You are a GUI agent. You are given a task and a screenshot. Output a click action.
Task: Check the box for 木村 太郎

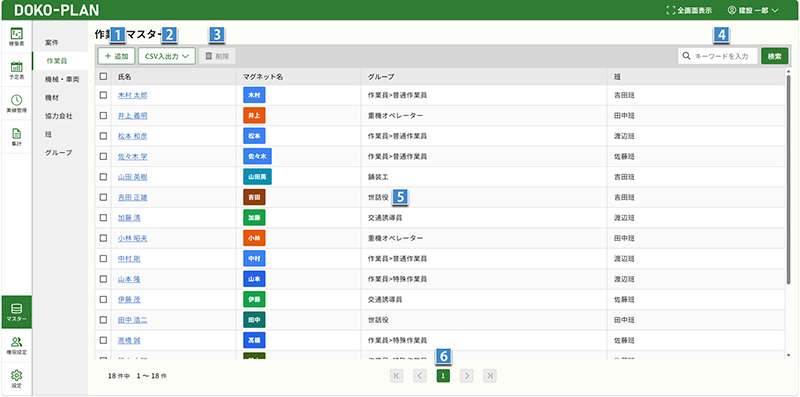point(104,95)
